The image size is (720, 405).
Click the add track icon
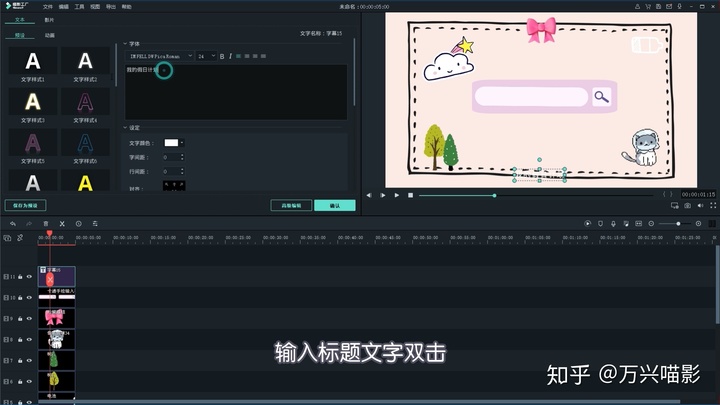pyautogui.click(x=7, y=238)
